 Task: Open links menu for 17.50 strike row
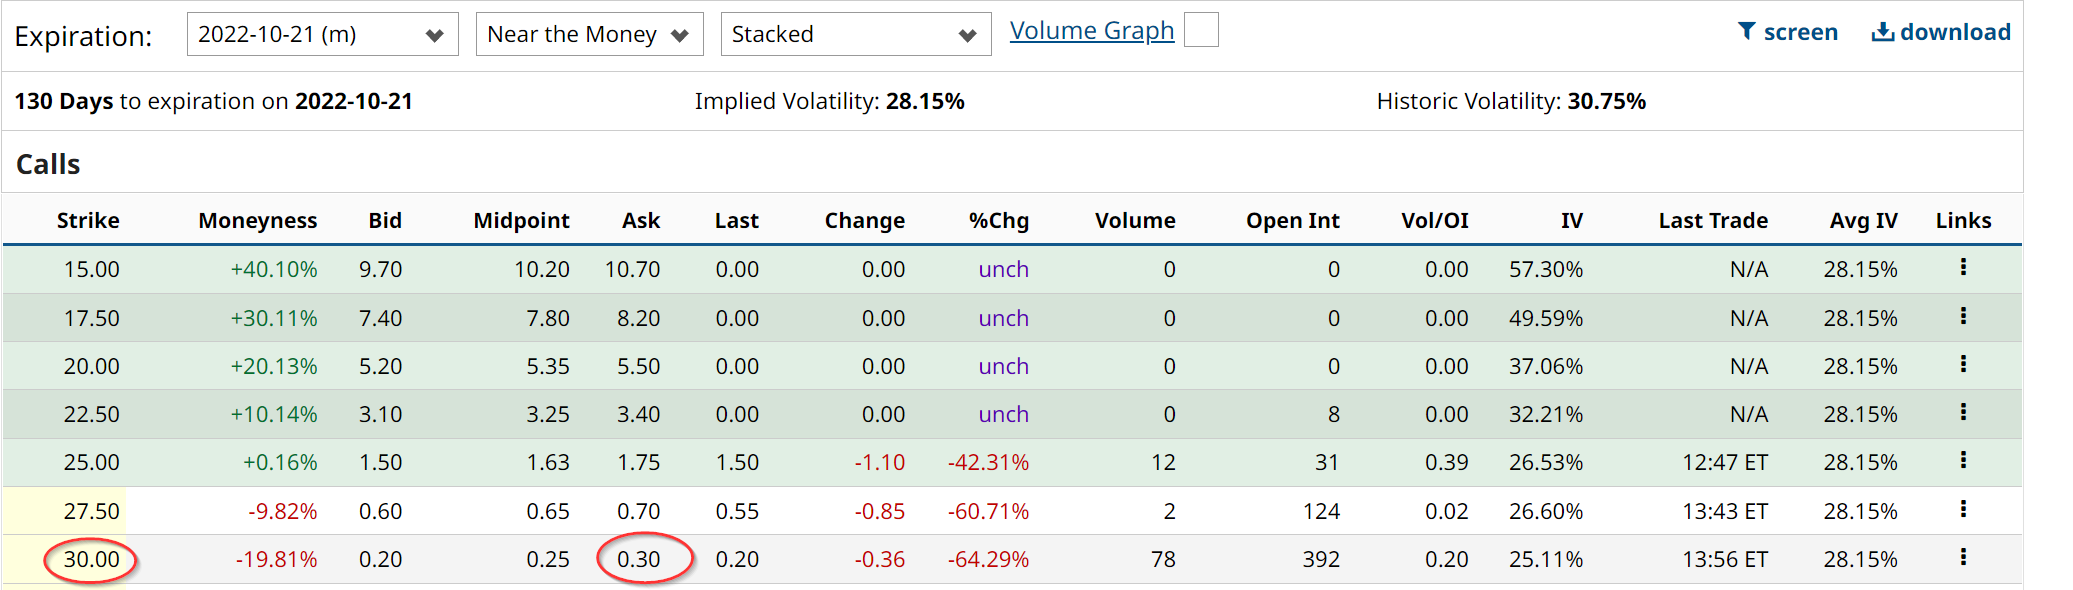(x=1963, y=316)
